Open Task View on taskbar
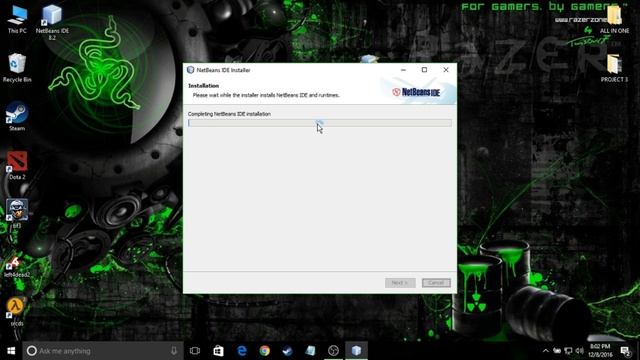 (x=195, y=351)
